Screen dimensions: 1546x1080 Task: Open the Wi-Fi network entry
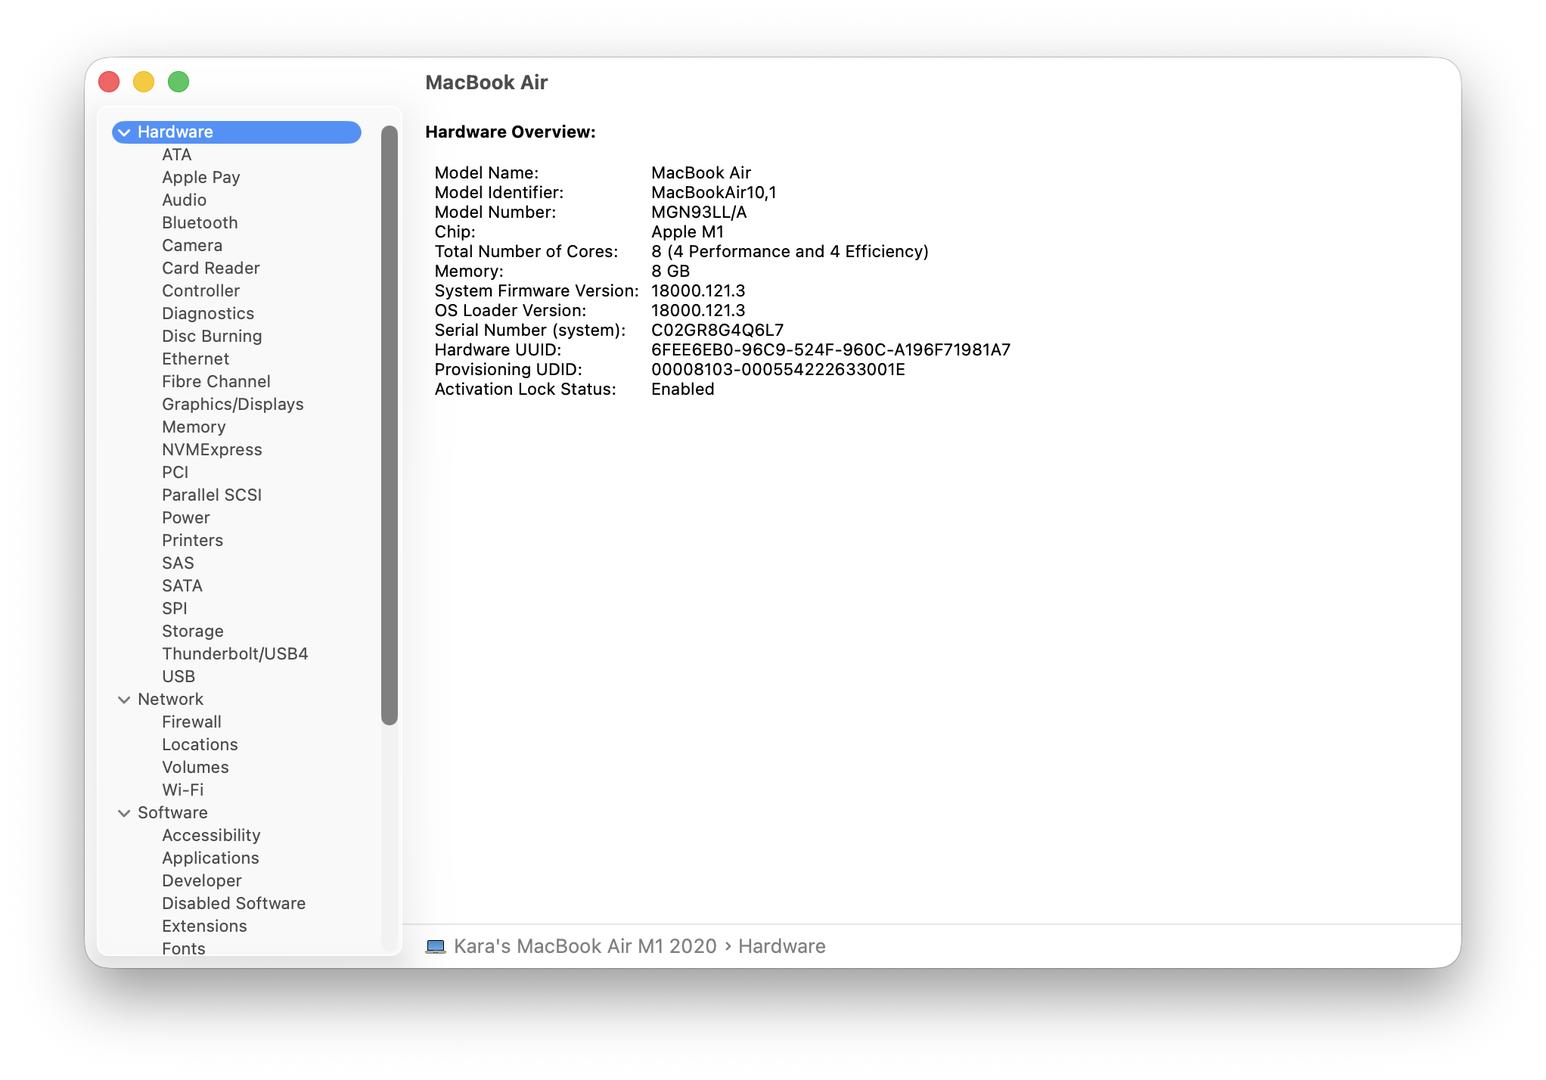point(183,790)
